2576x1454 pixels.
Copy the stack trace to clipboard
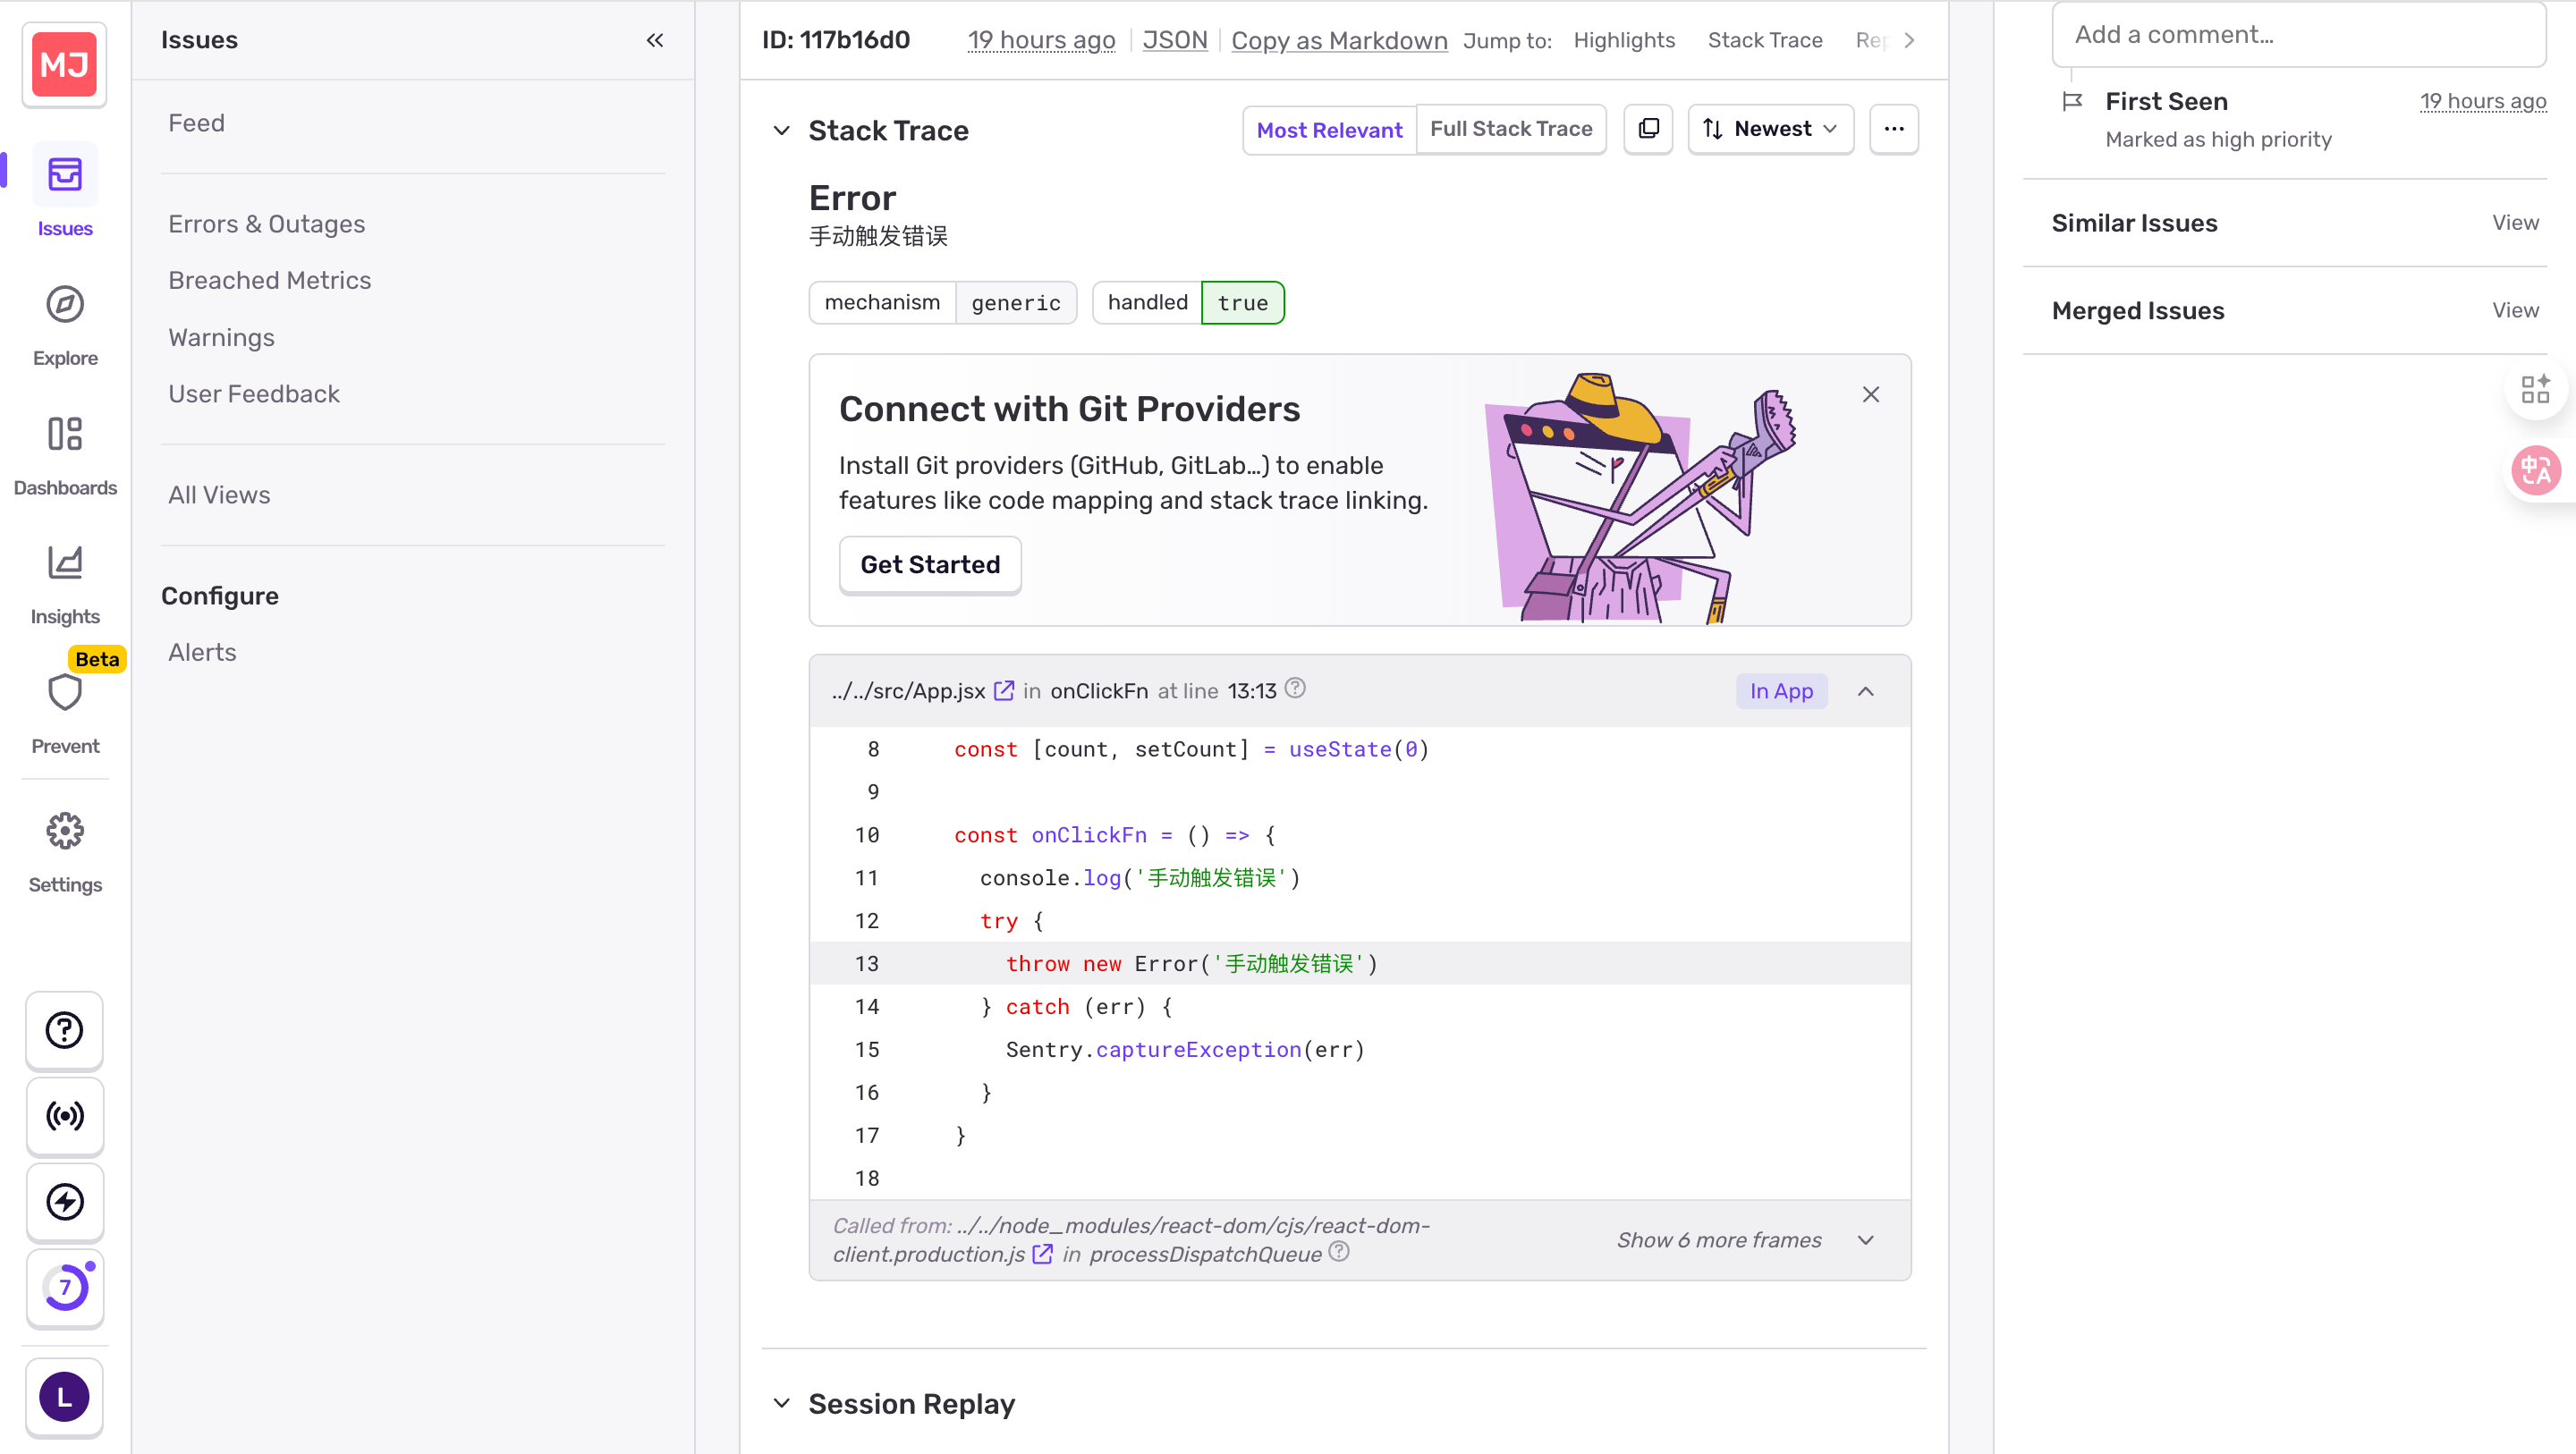coord(1649,129)
